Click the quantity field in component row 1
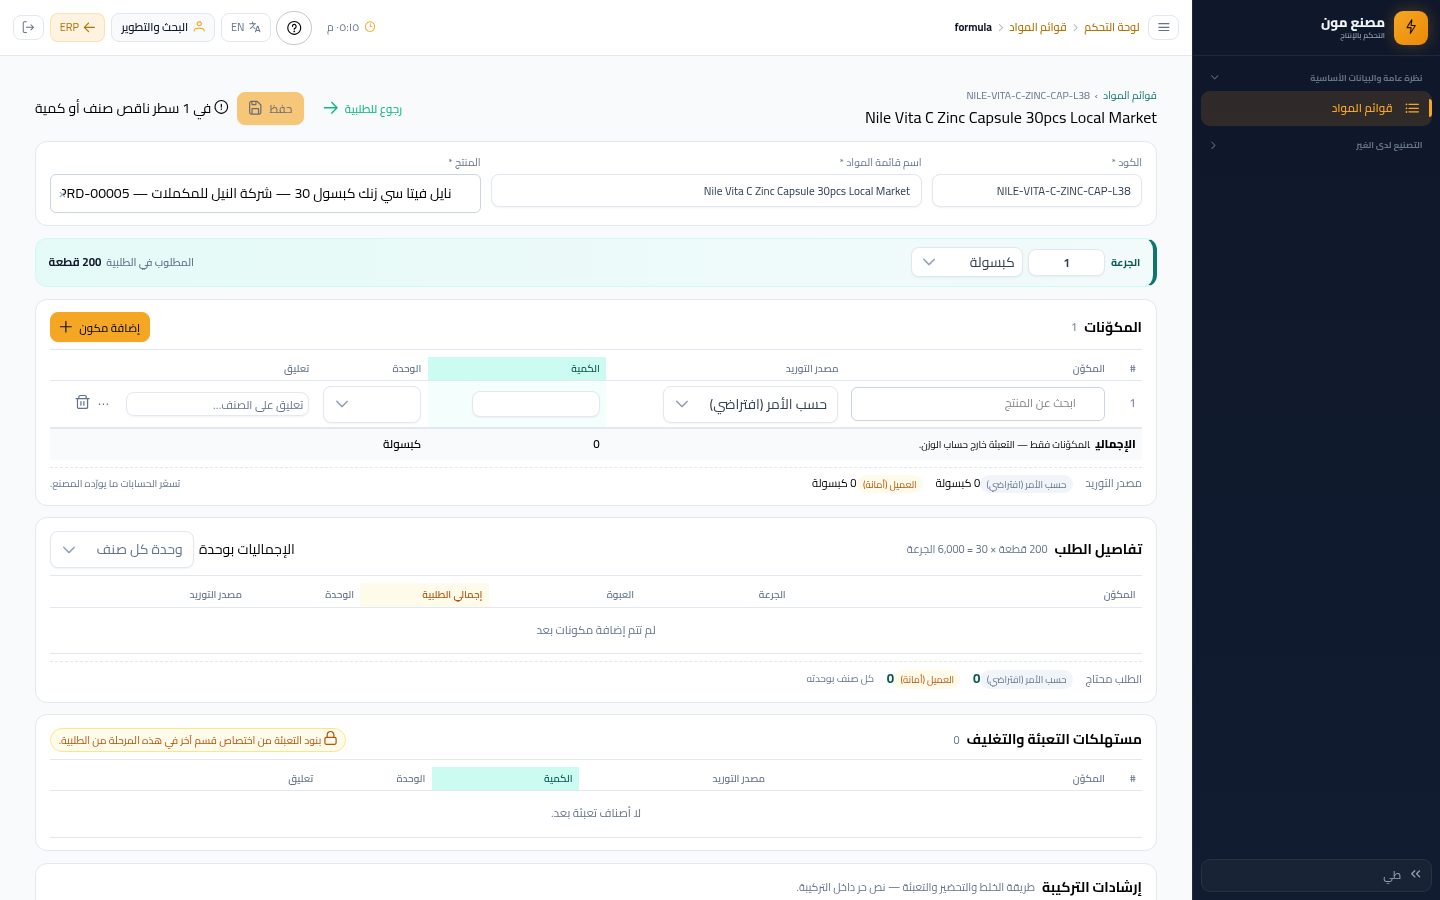Viewport: 1440px width, 900px height. 536,404
